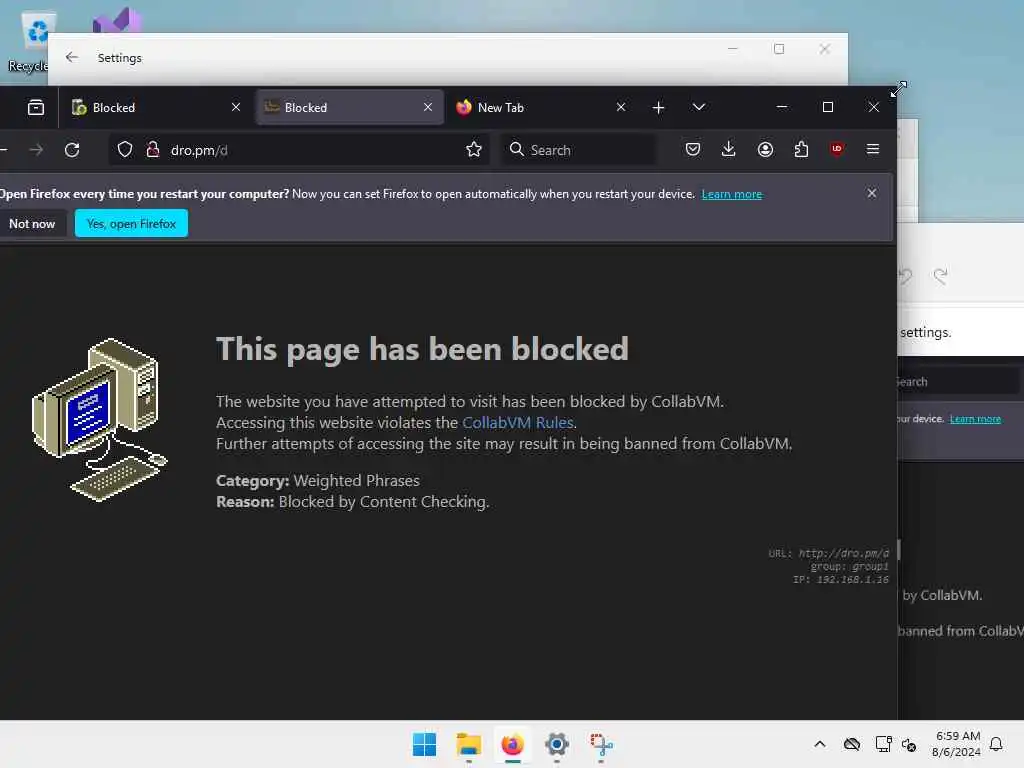Open tracking protection shield icon

(x=125, y=150)
